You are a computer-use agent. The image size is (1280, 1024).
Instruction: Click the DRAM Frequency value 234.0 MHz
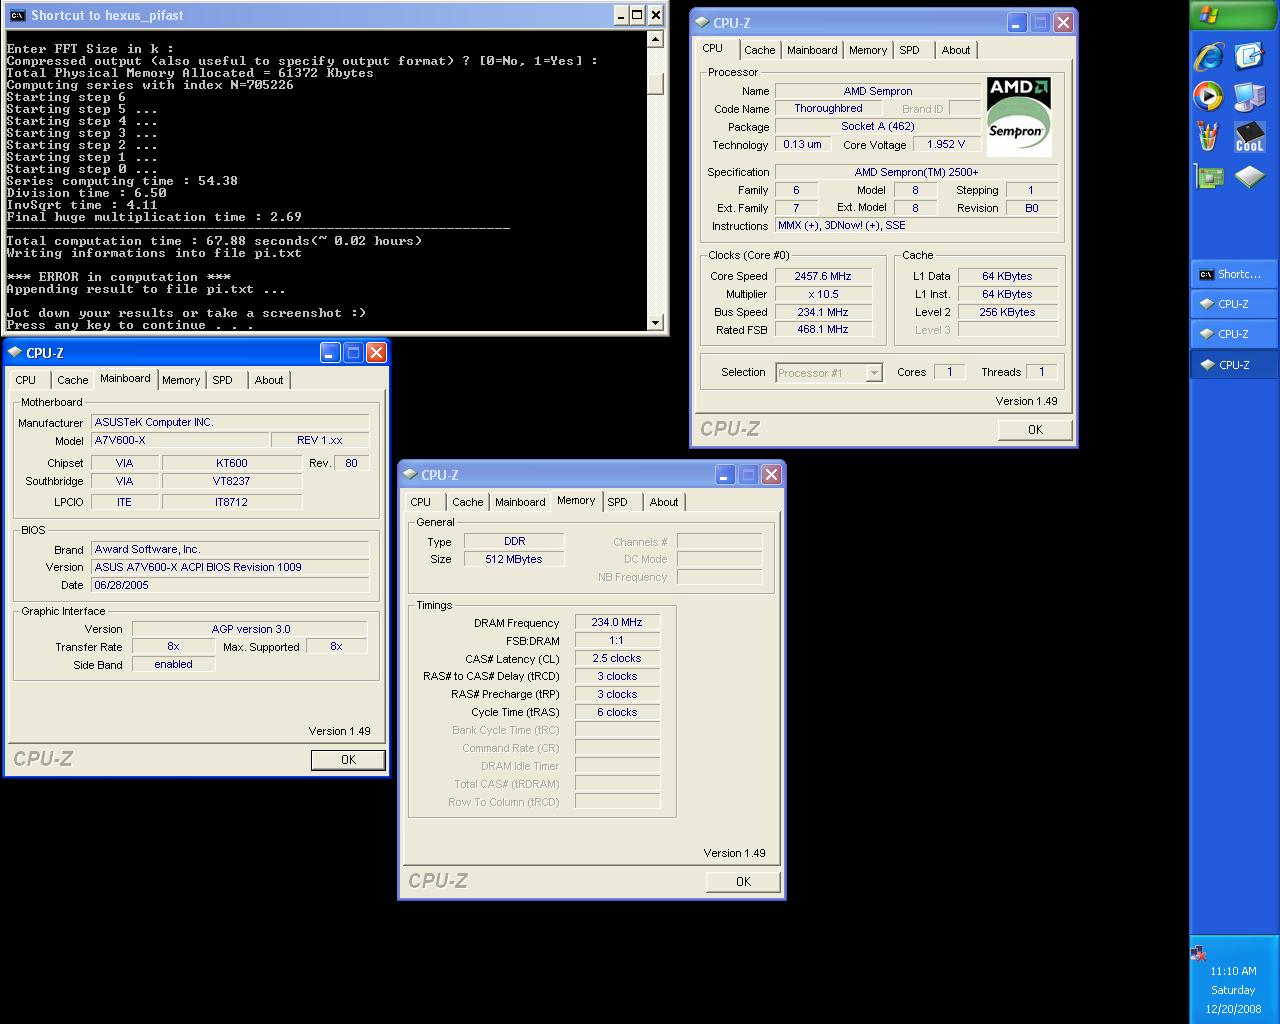617,622
